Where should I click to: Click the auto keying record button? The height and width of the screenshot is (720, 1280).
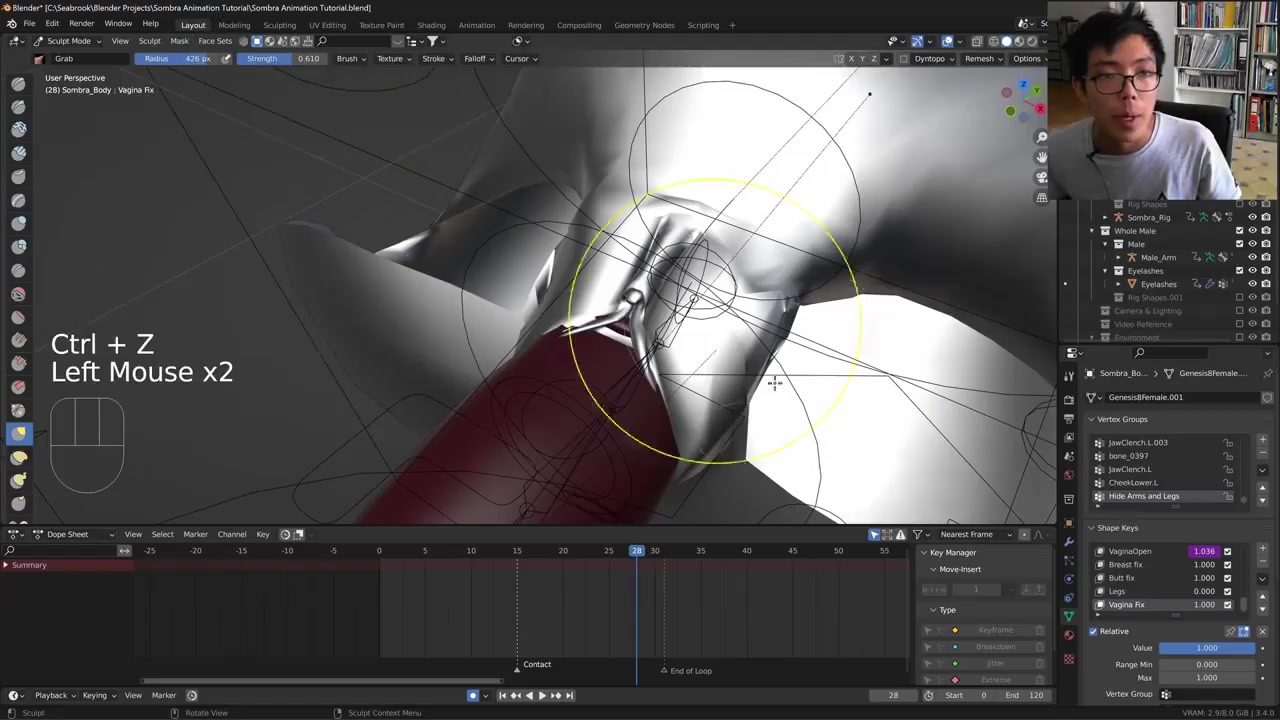pyautogui.click(x=473, y=695)
